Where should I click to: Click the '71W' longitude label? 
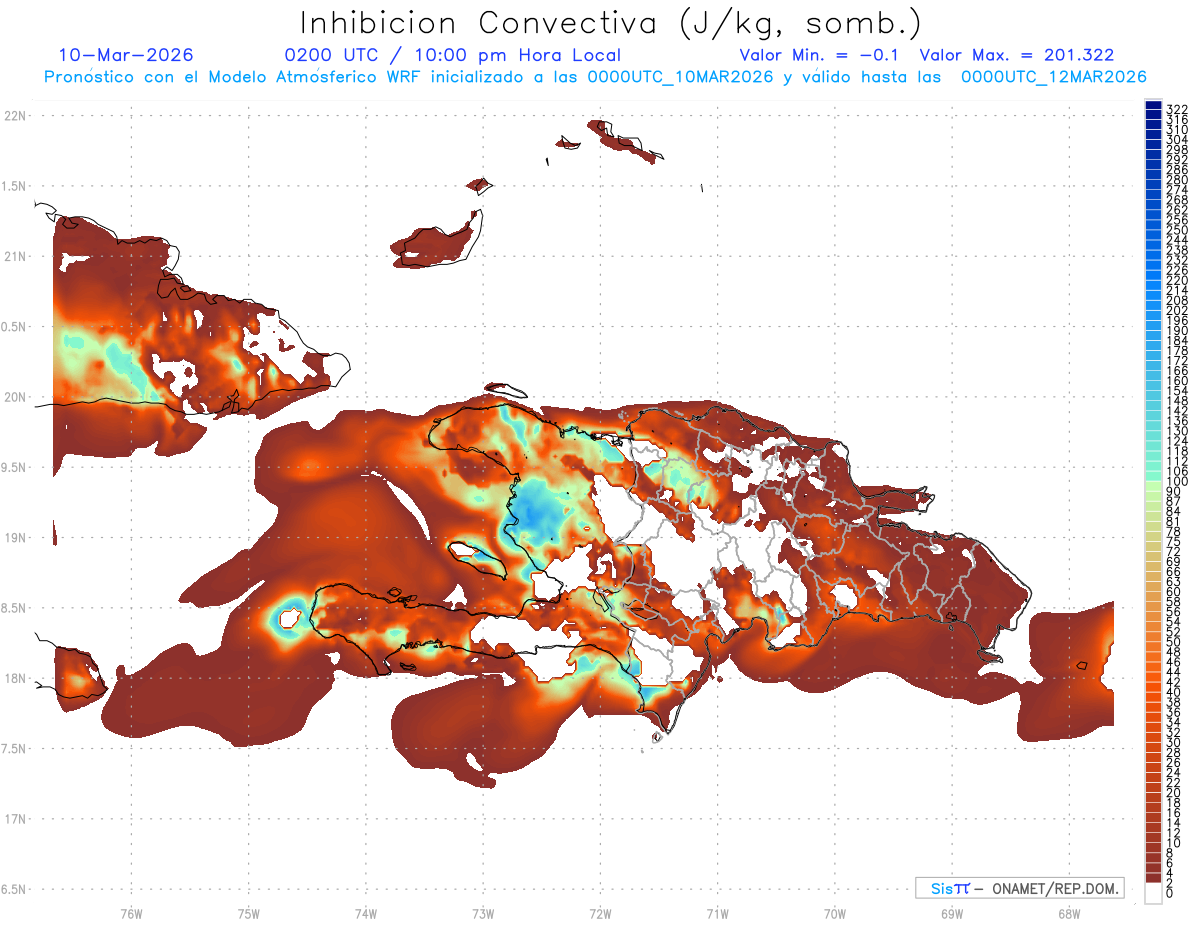[717, 913]
